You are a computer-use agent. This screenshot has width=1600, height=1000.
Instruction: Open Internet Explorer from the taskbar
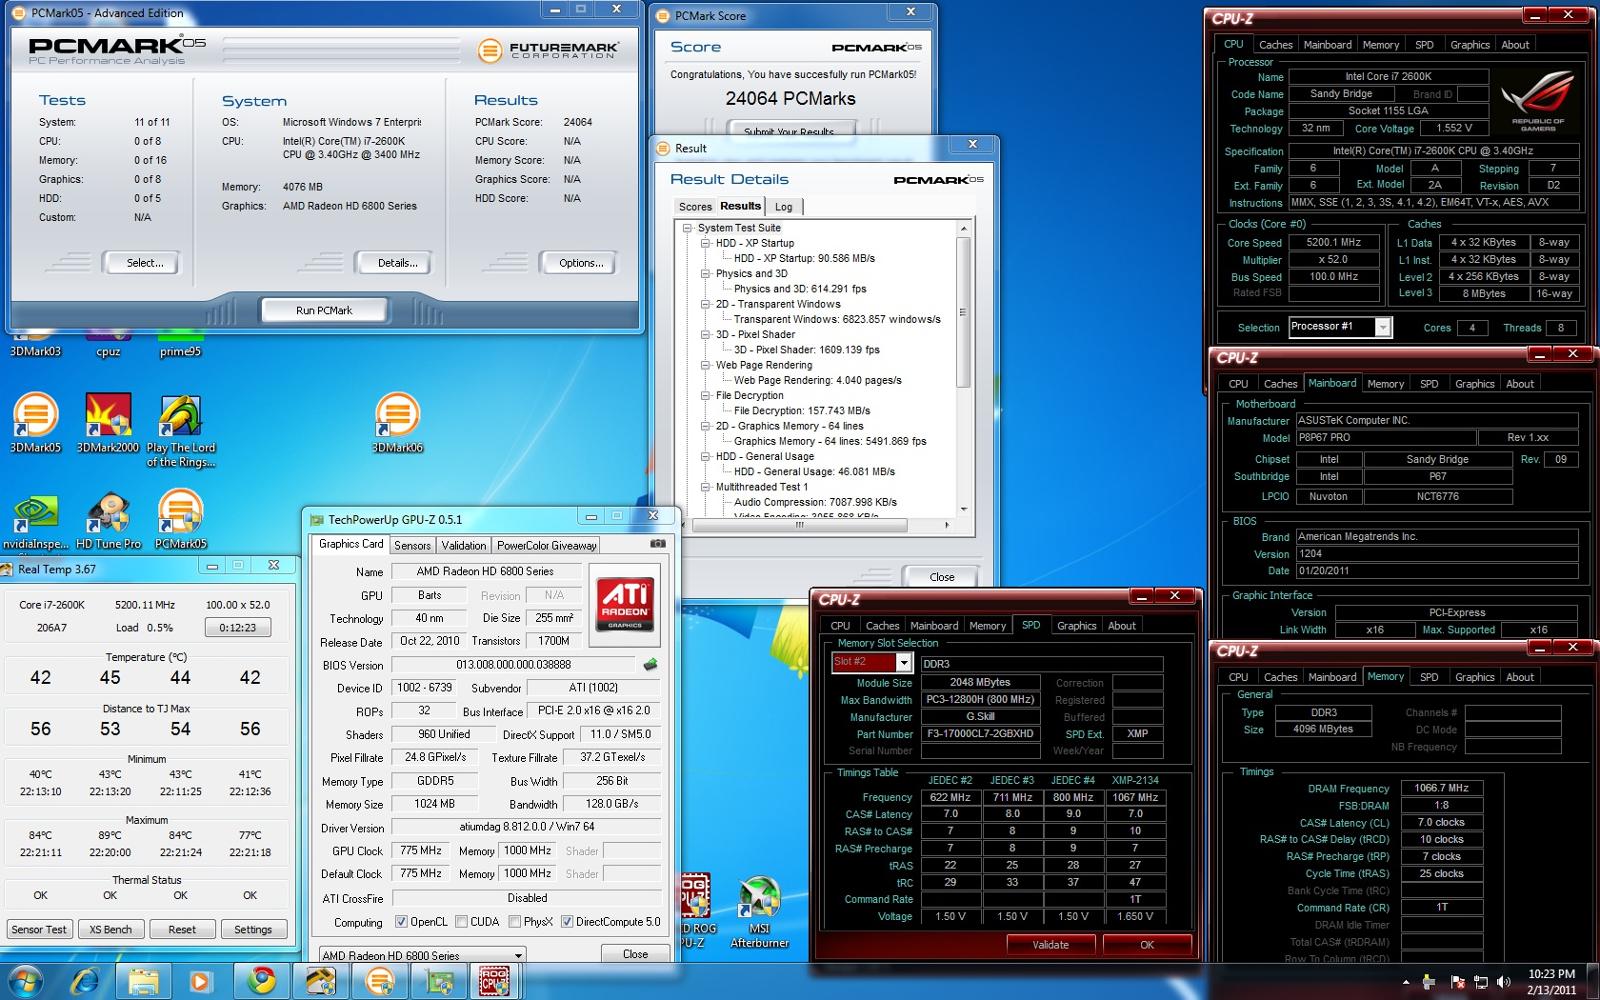[84, 981]
